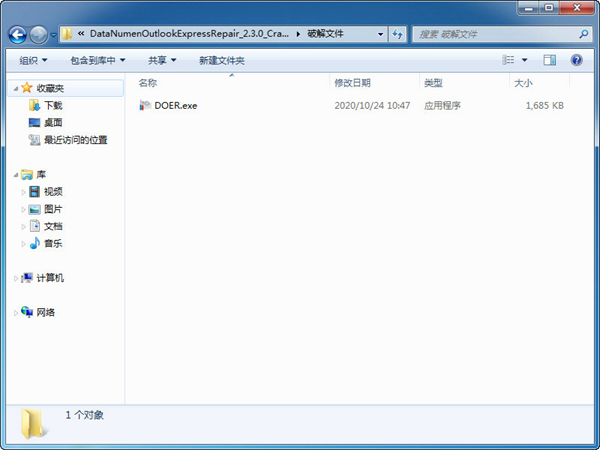Viewport: 600px width, 450px height.
Task: Expand the 网络 tree node
Action: tap(16, 313)
